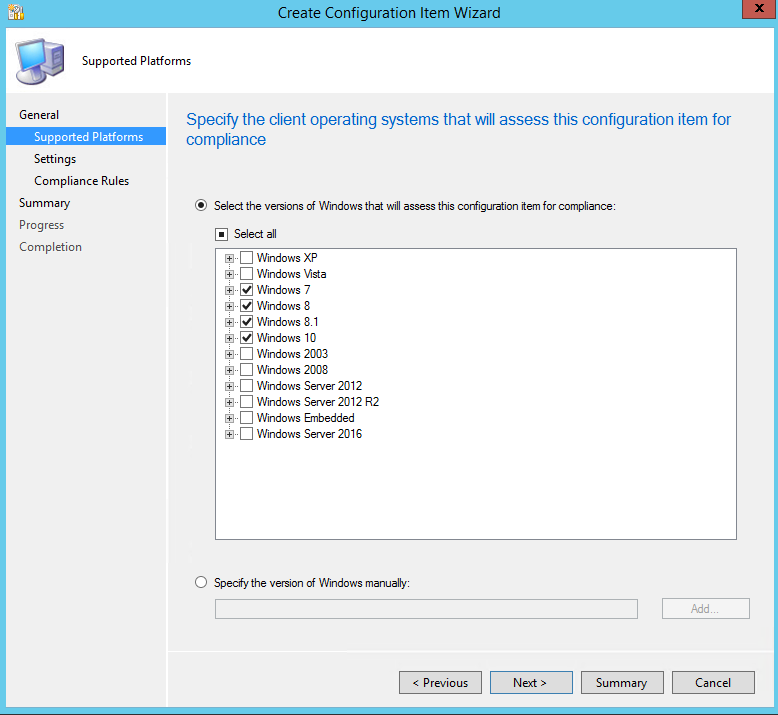Cancel the configuration item wizard
778x715 pixels.
(x=713, y=683)
